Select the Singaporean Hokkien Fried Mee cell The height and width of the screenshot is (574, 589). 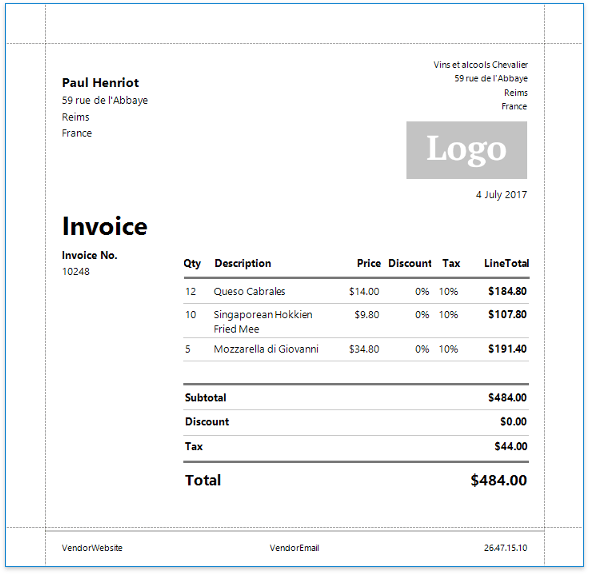point(263,322)
